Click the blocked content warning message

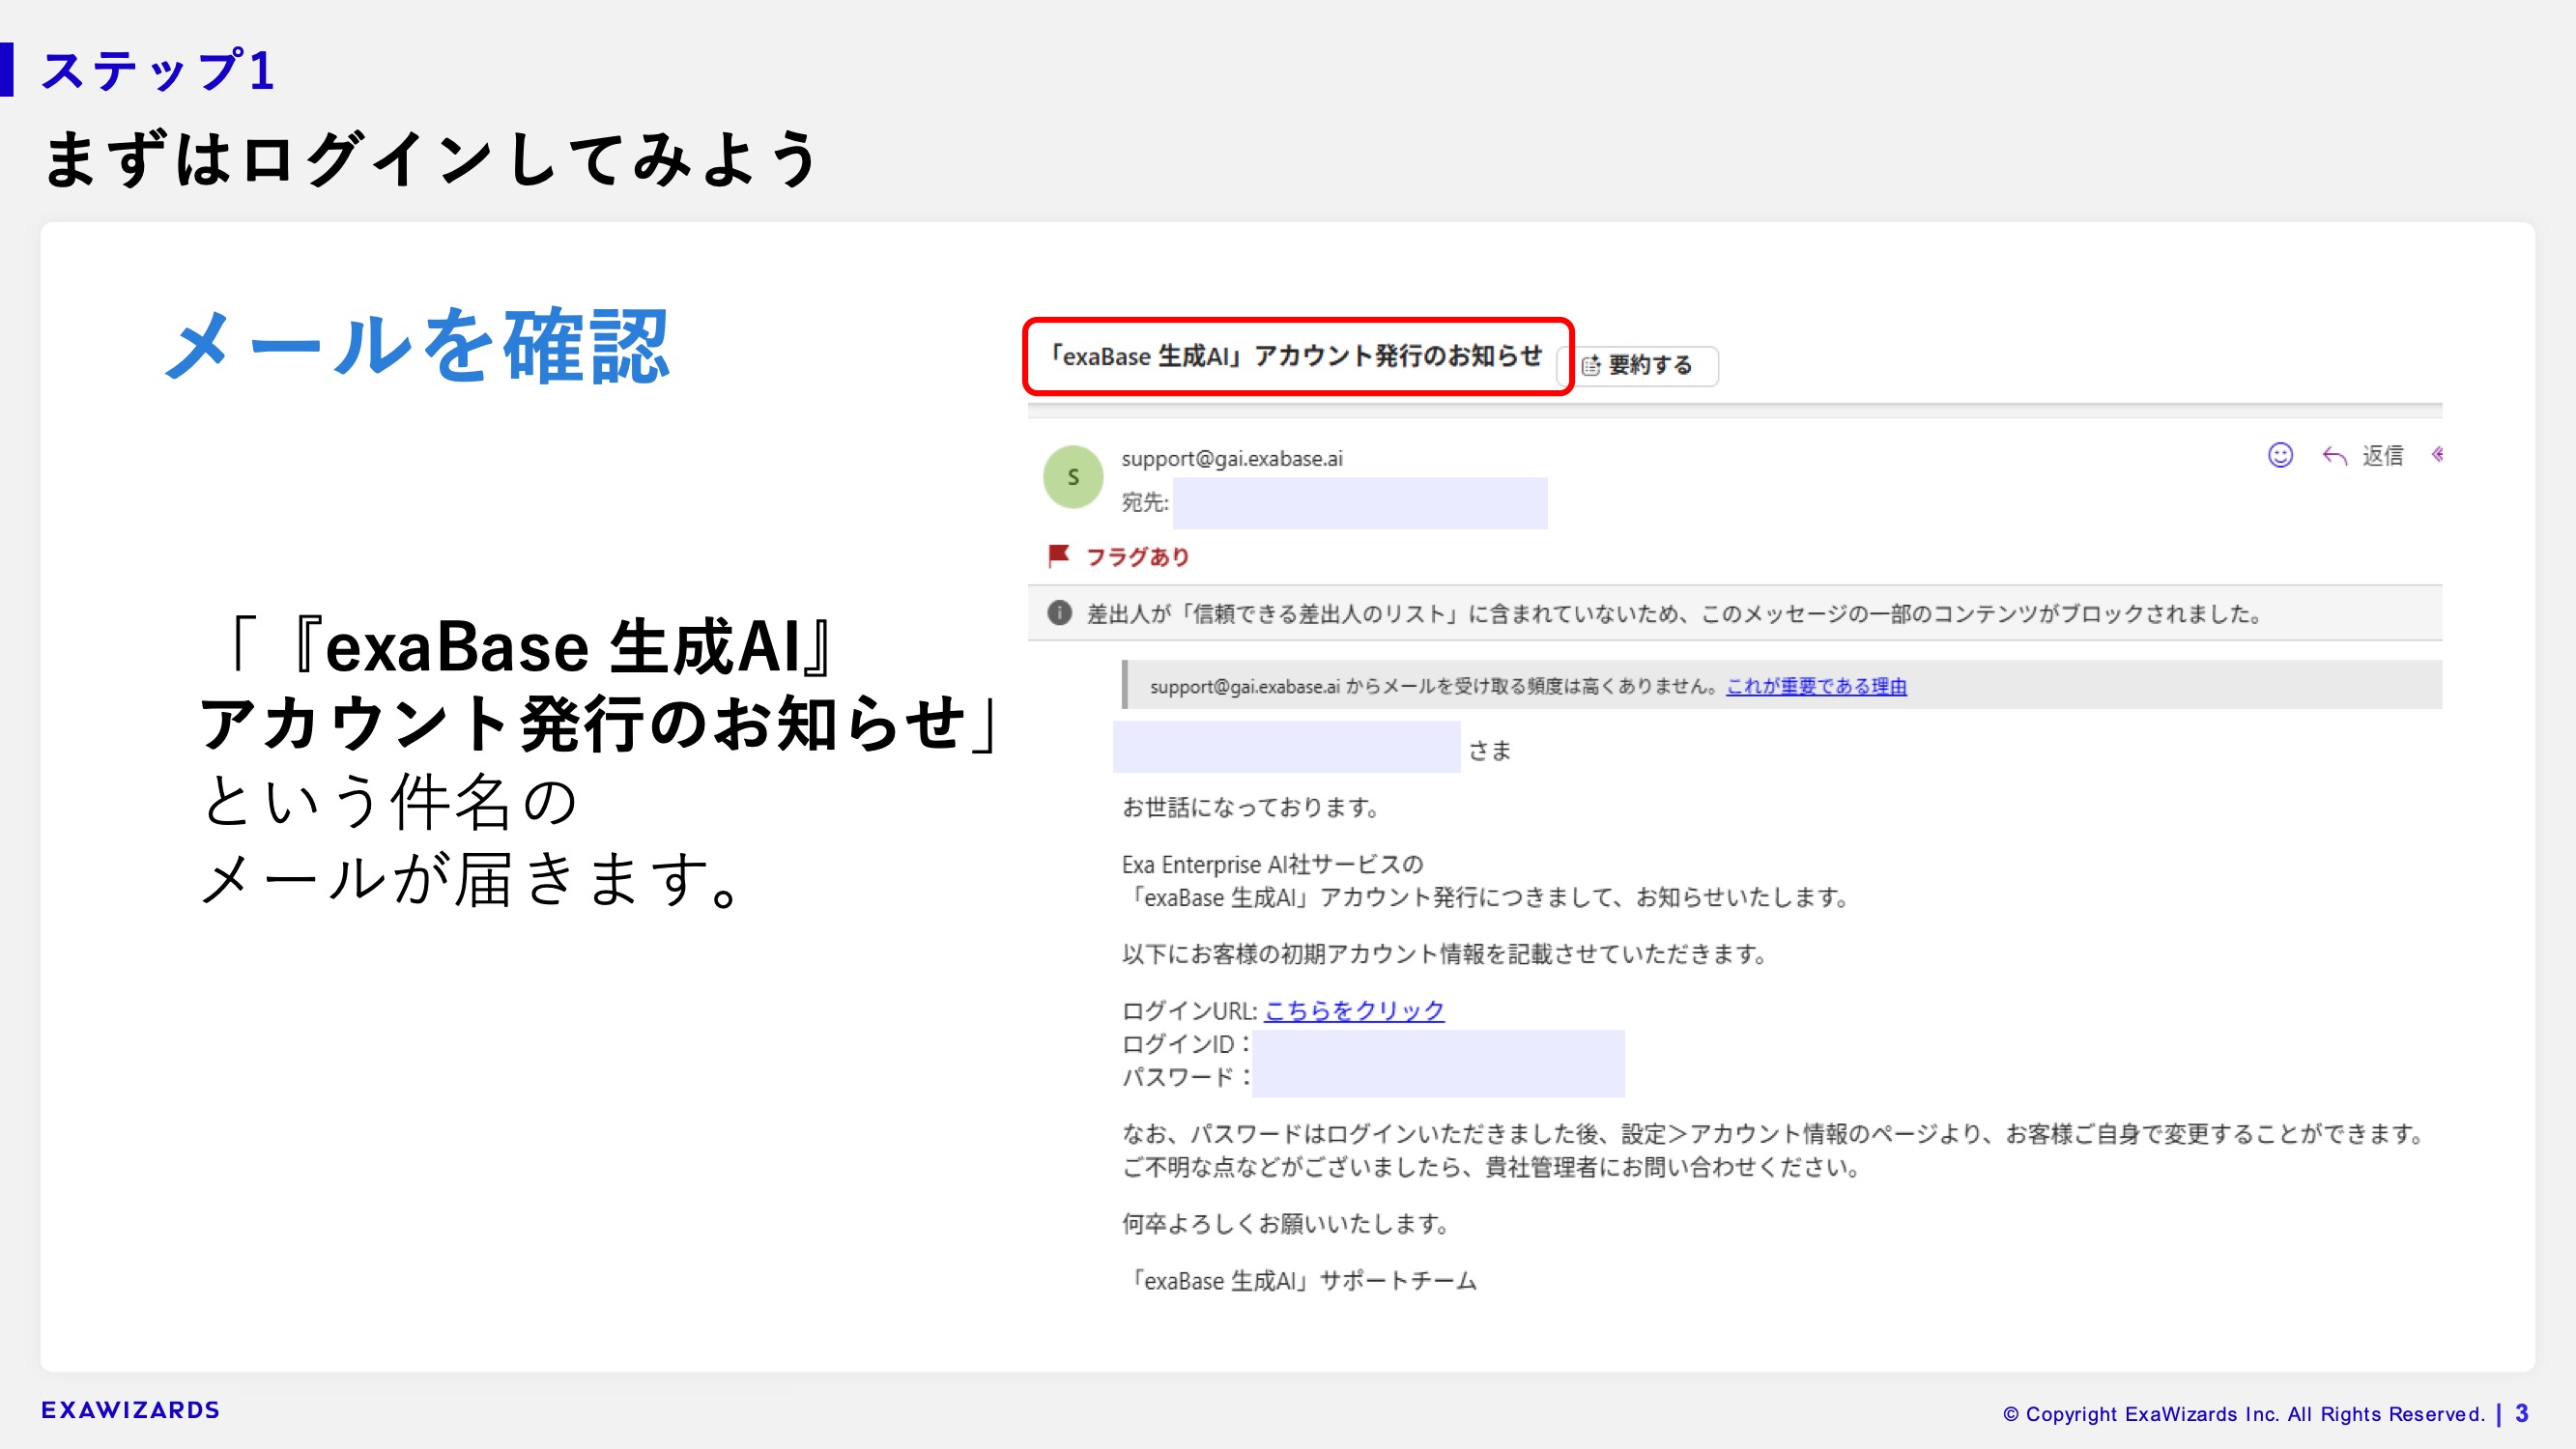(1675, 614)
